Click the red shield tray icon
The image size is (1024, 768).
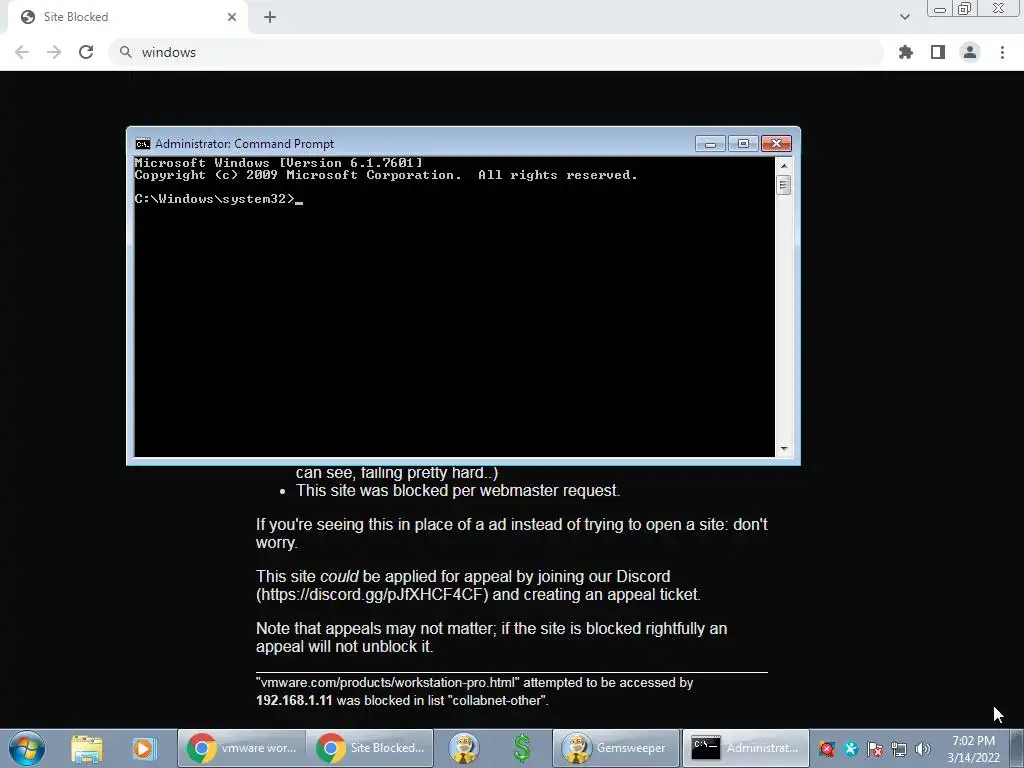click(827, 749)
